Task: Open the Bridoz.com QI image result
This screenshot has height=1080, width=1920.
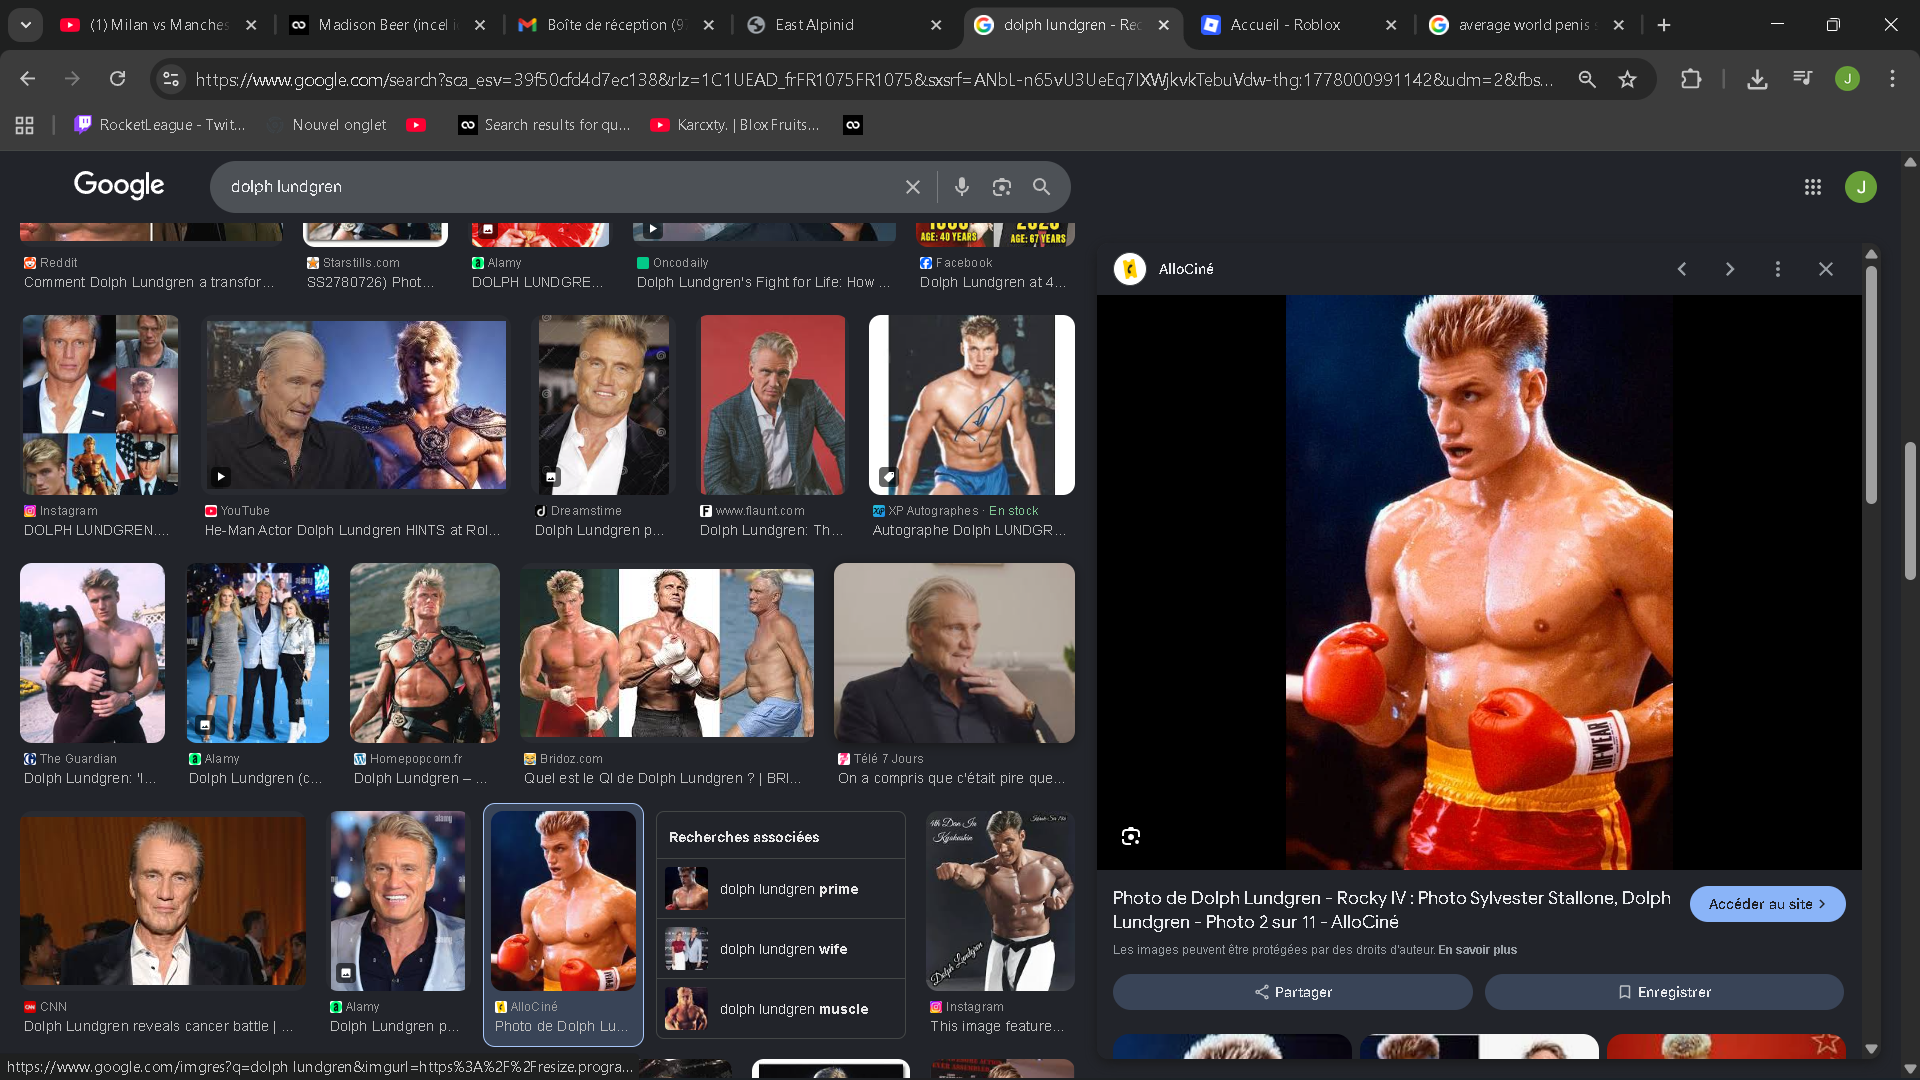Action: [667, 653]
